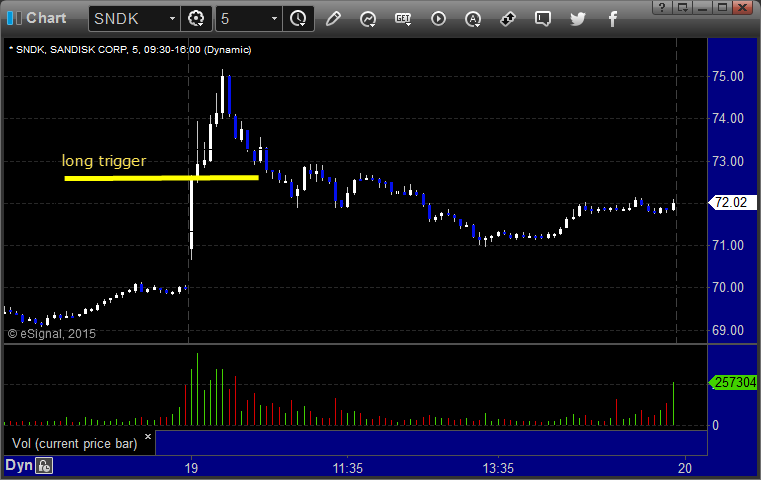
Task: Select the pencil drawing tool
Action: pyautogui.click(x=333, y=19)
